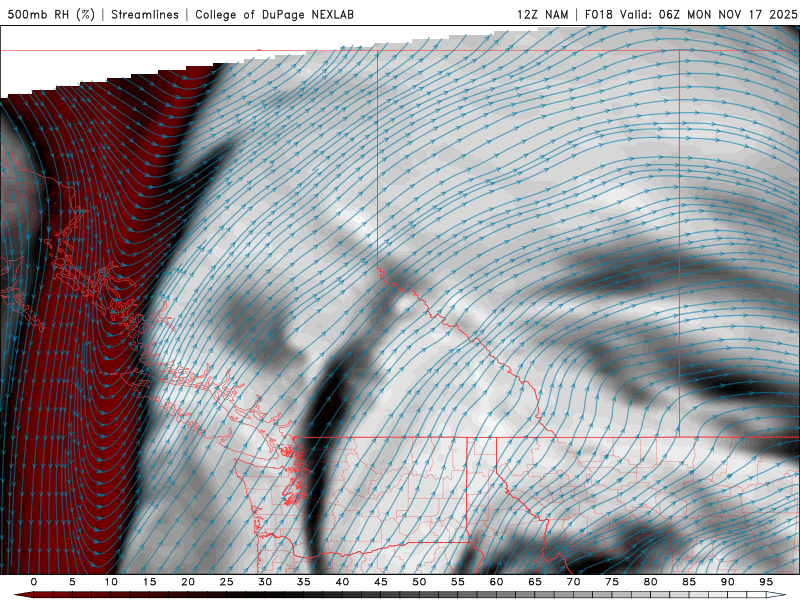The height and width of the screenshot is (600, 800).
Task: Click the "F018" forecast hour text
Action: 598,14
